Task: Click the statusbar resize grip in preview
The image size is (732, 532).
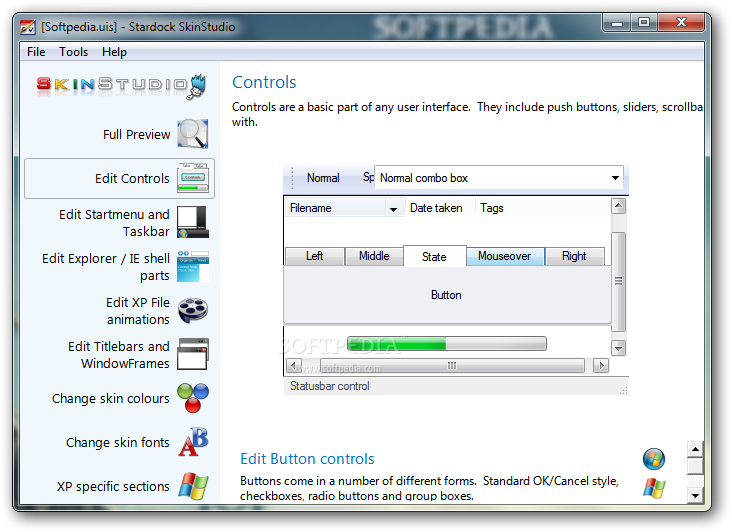Action: [623, 390]
